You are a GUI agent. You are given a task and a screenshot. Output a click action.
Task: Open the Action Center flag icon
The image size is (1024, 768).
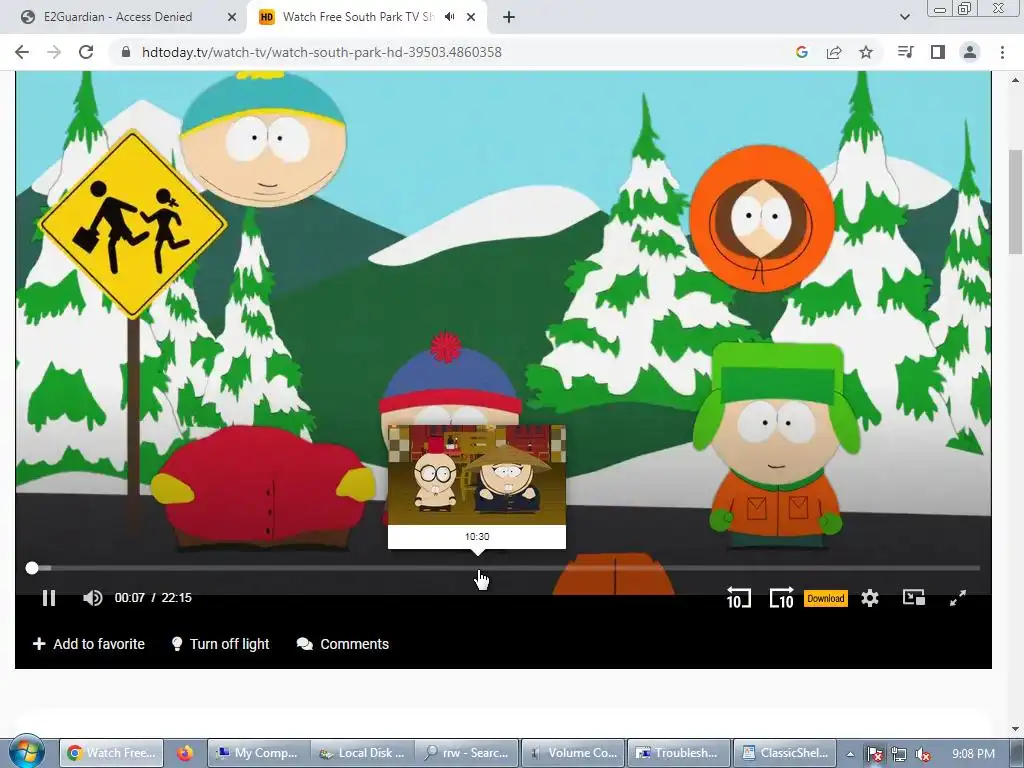click(874, 754)
